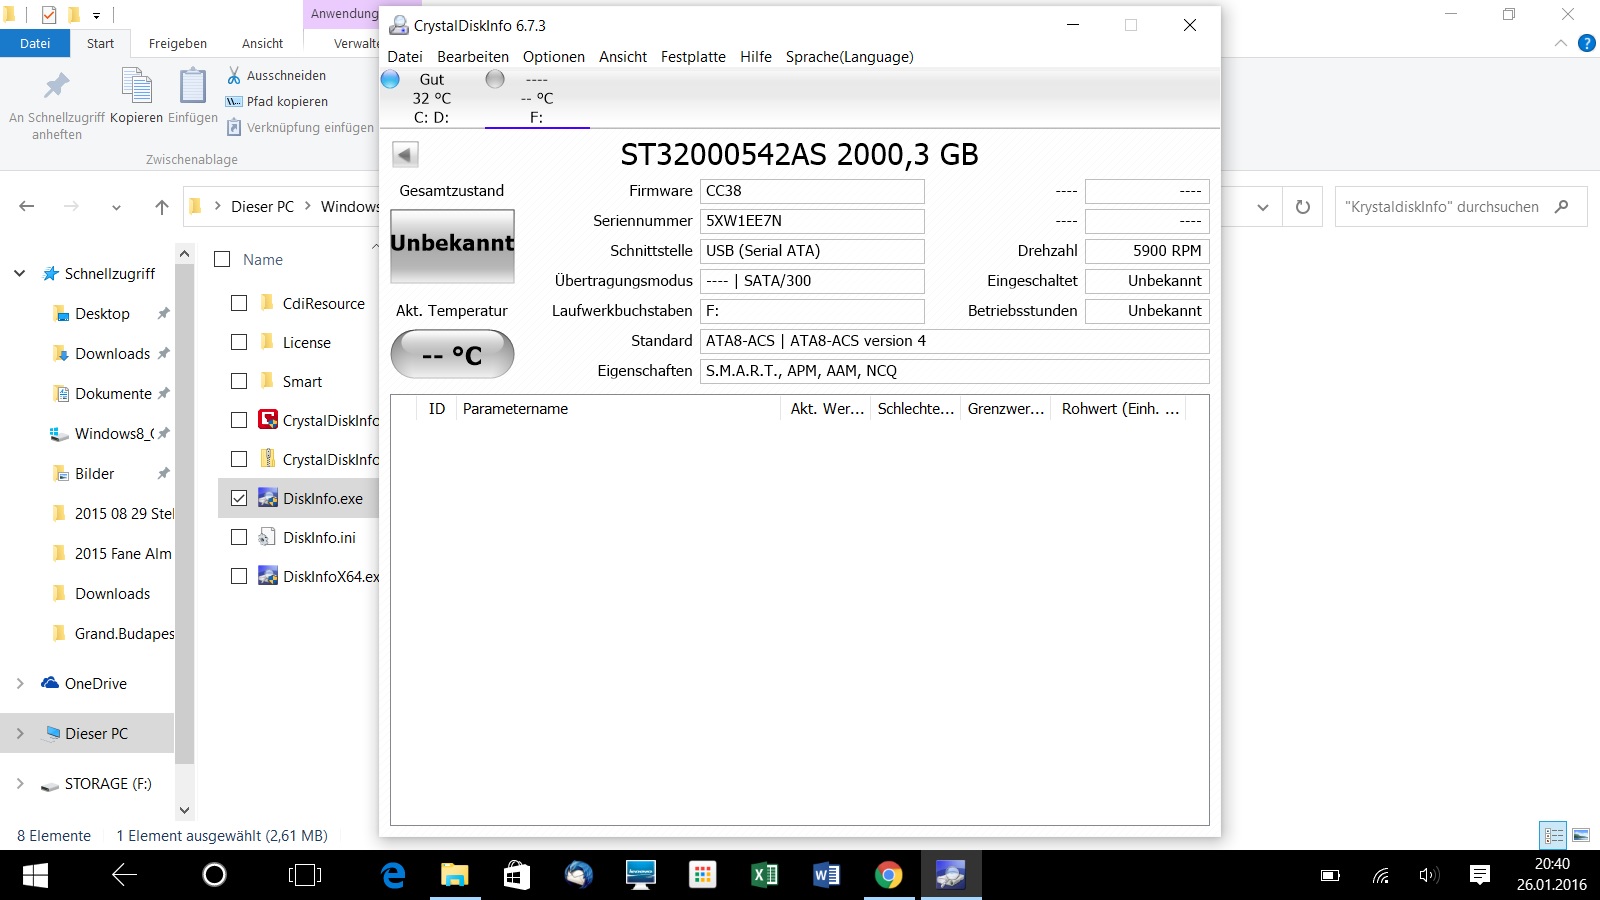Click Verknüpfung einfügen in the Explorer ribbon
This screenshot has height=900, width=1600.
pos(300,127)
